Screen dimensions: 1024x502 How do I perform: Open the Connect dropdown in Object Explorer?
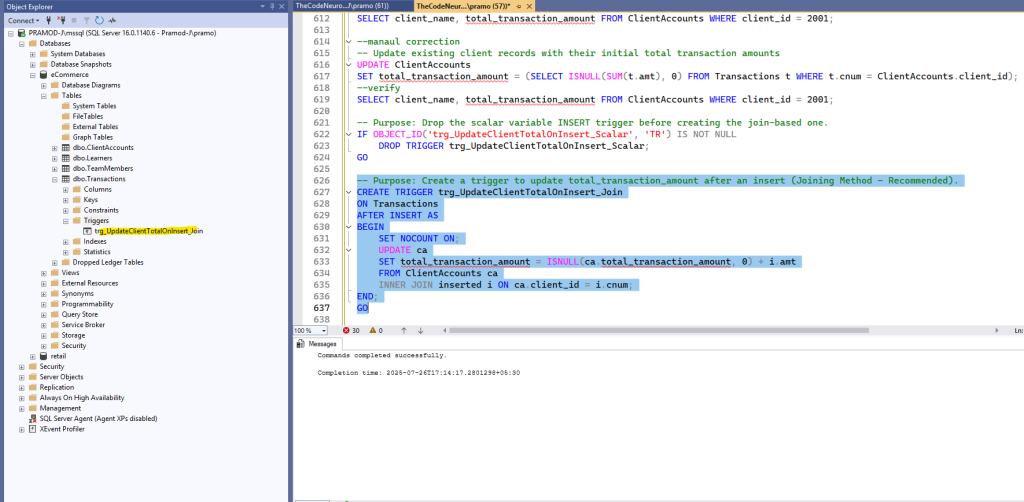pos(24,20)
